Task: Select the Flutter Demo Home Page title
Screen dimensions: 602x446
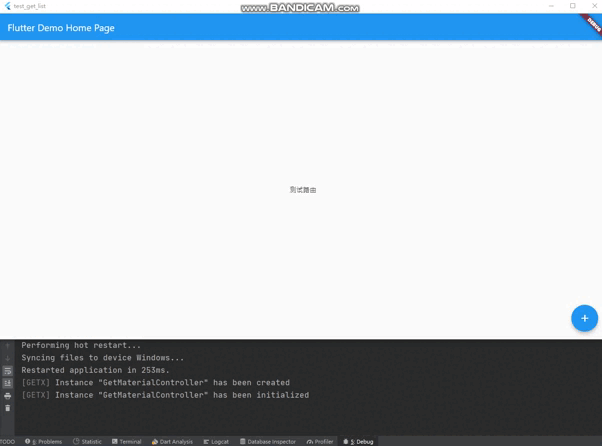Action: tap(61, 28)
